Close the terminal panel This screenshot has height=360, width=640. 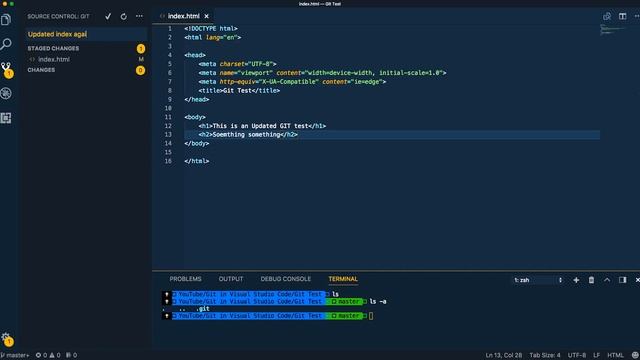(637, 280)
